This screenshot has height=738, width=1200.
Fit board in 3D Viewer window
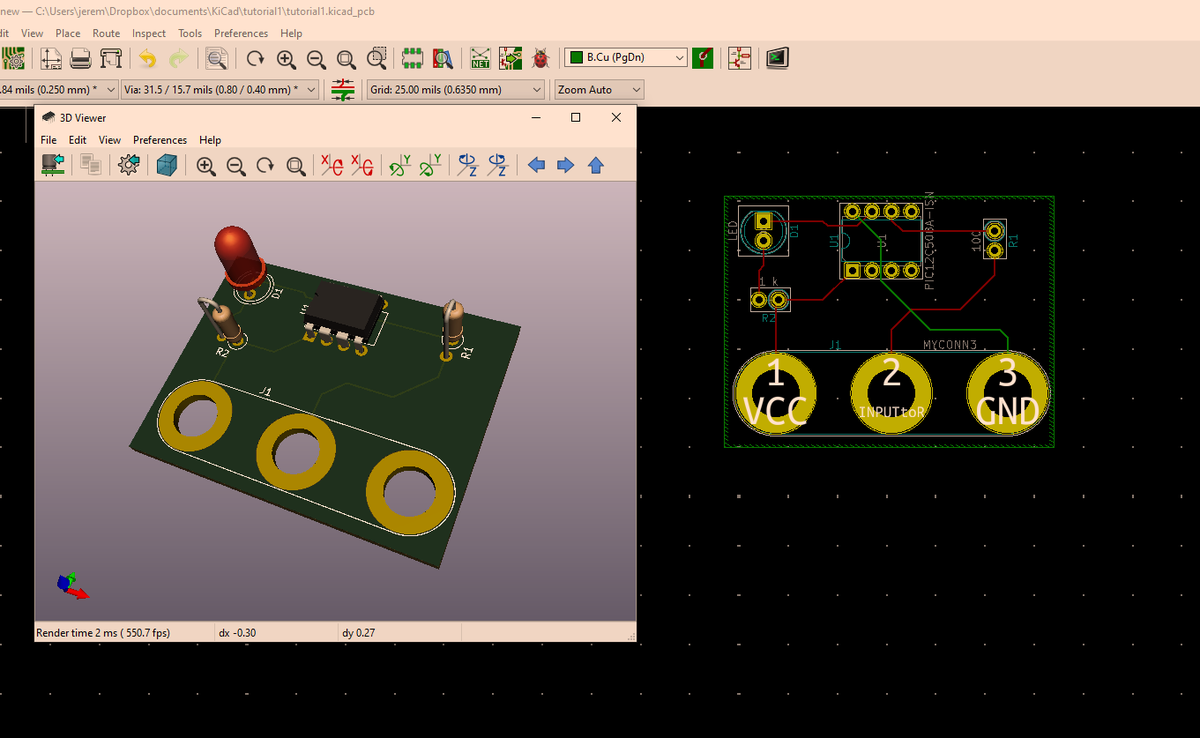click(296, 166)
